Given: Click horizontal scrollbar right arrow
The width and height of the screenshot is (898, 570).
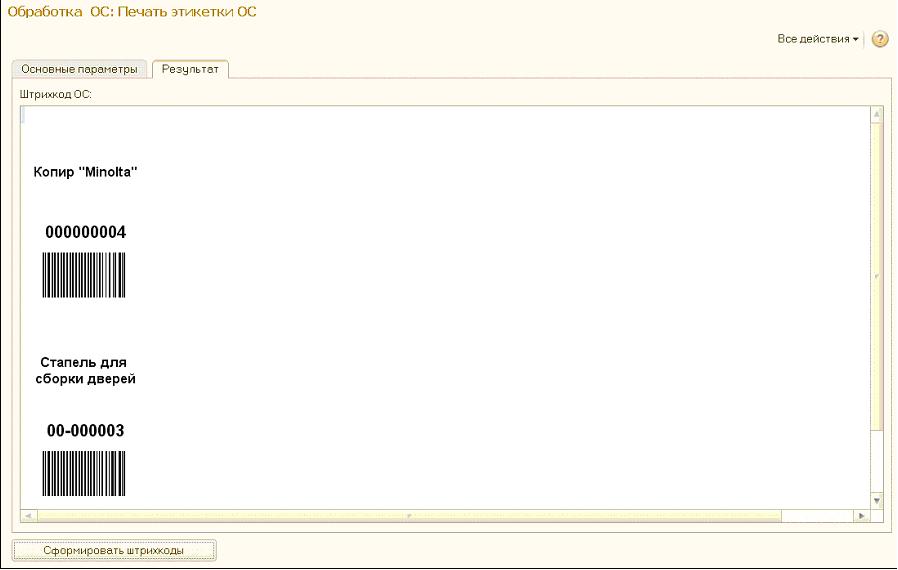Looking at the screenshot, I should [x=861, y=516].
